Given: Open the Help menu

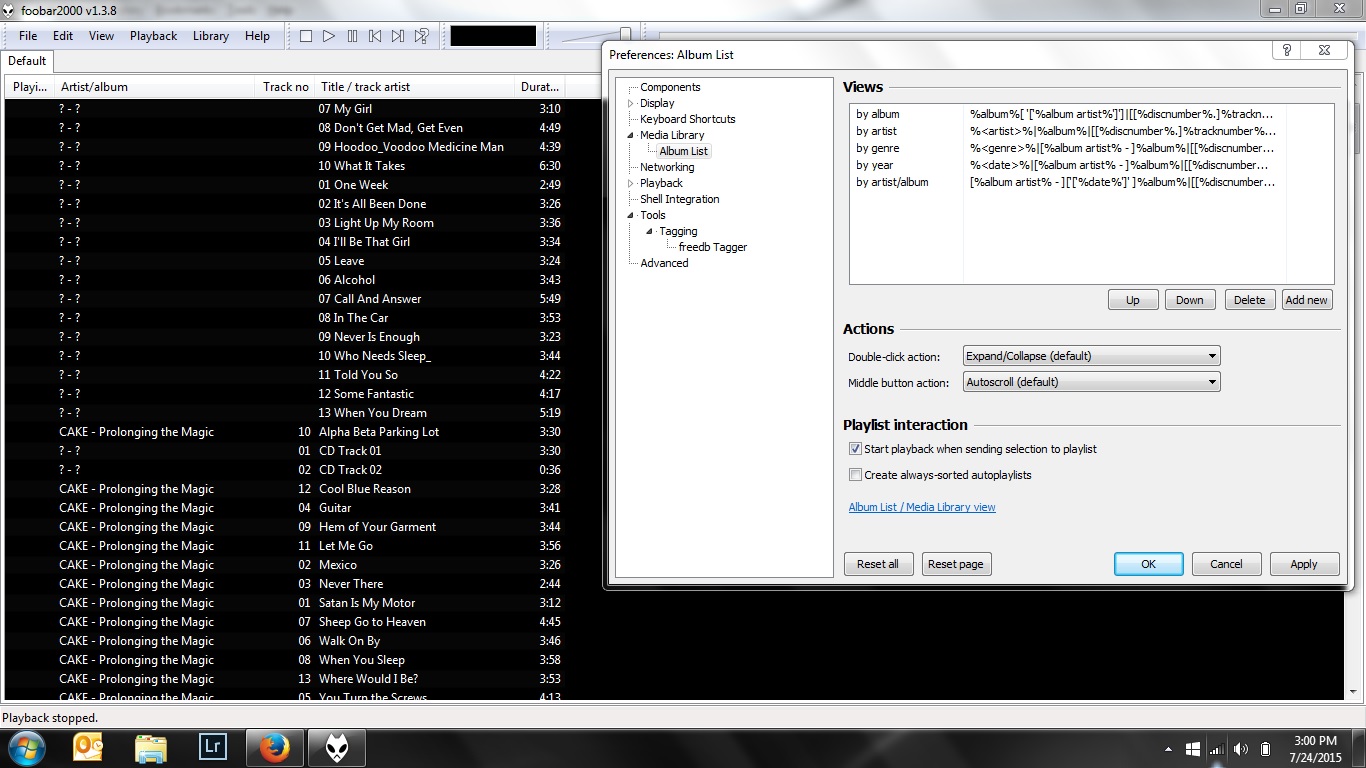Looking at the screenshot, I should (257, 36).
